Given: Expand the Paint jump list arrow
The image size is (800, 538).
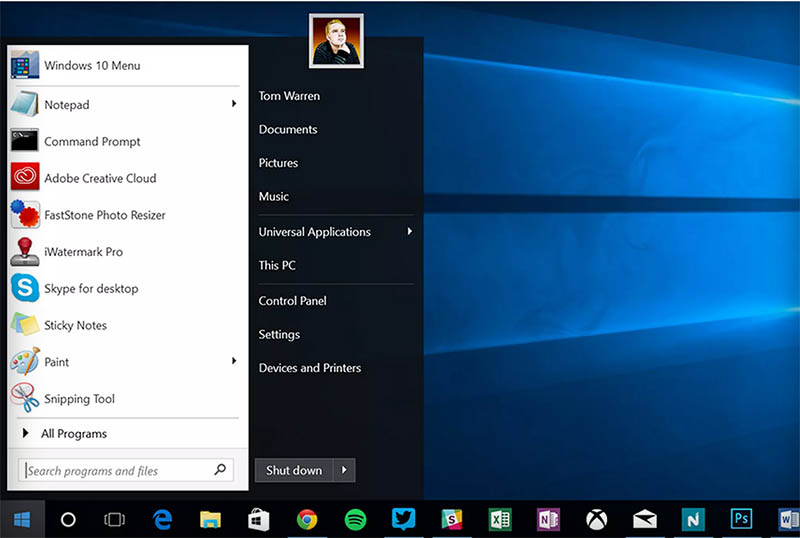Looking at the screenshot, I should point(234,361).
